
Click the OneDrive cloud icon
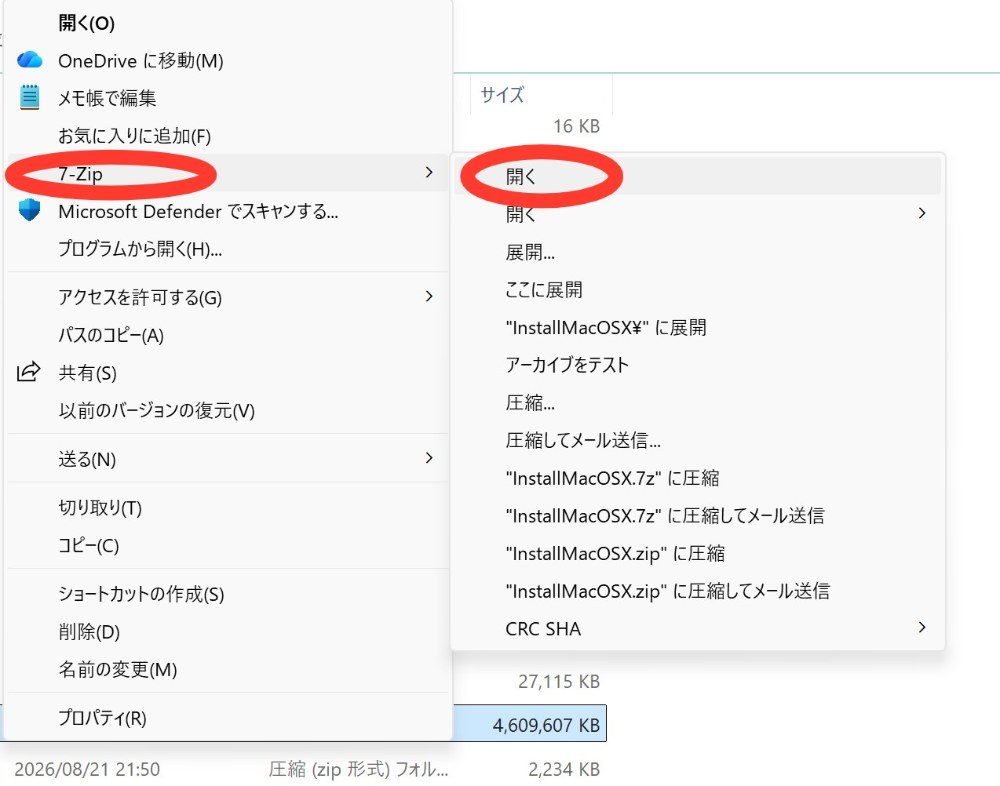tap(29, 60)
